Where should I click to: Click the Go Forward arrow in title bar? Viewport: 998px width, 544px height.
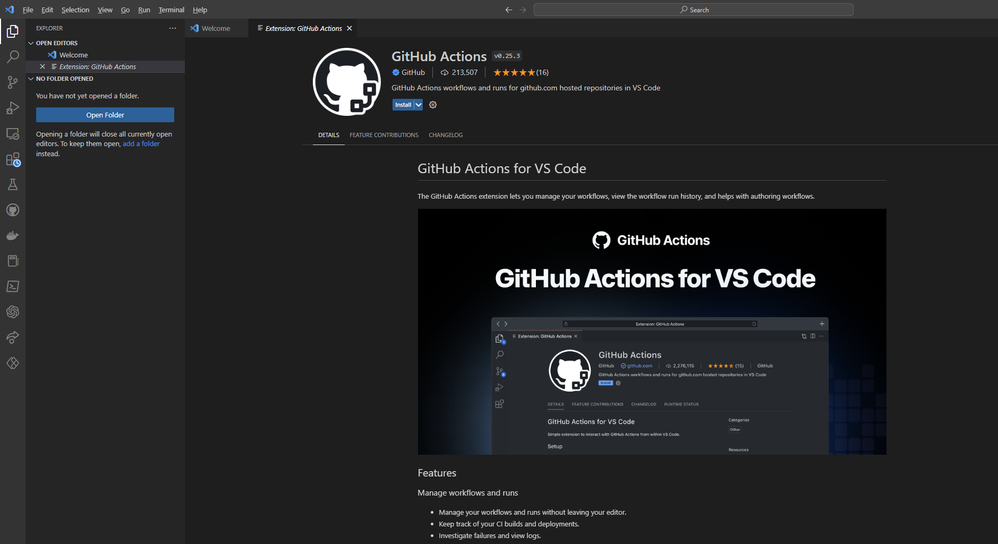(x=523, y=10)
